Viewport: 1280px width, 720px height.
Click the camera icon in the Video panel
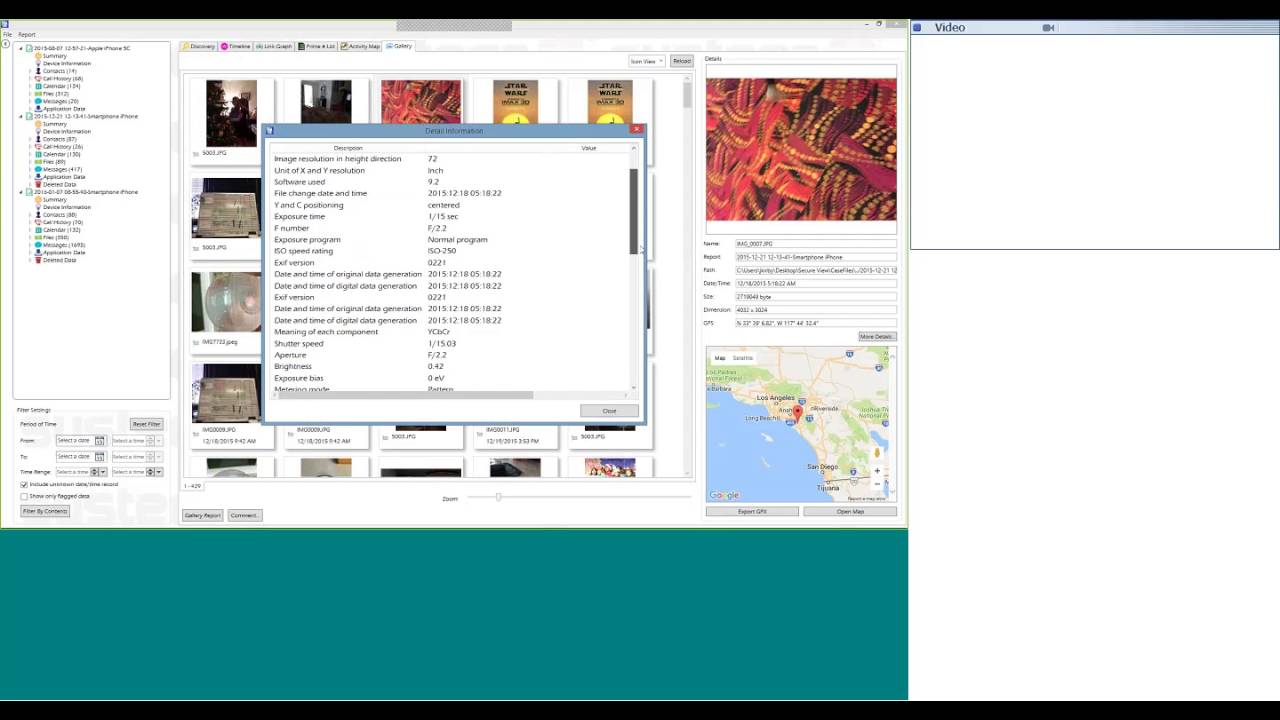(x=1048, y=28)
